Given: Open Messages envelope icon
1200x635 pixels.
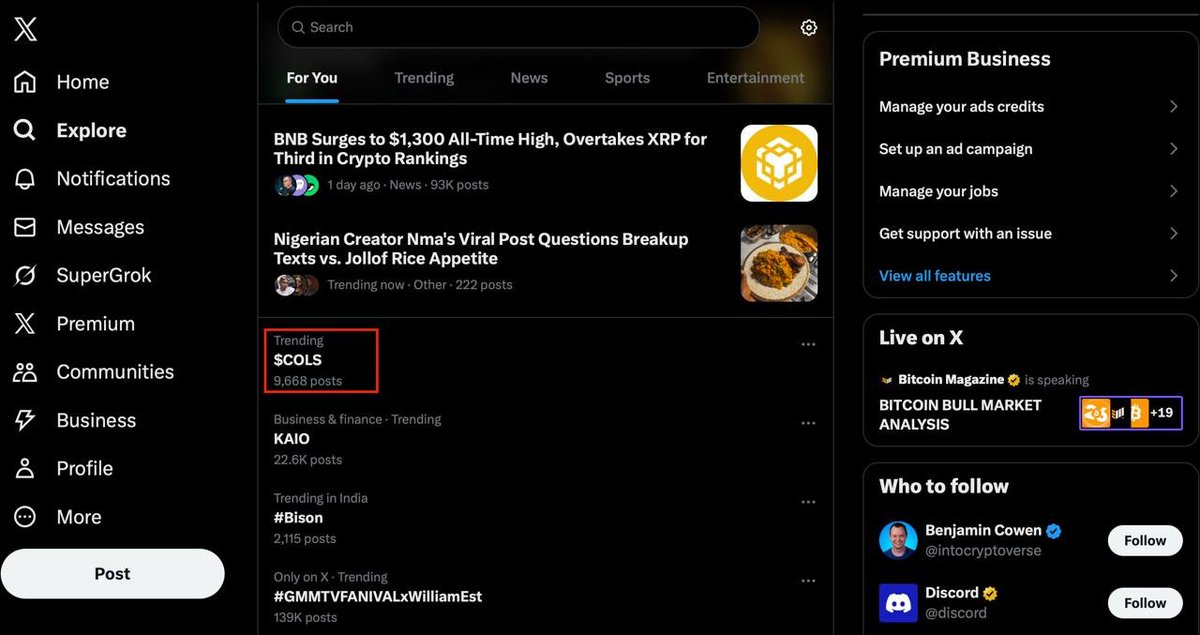Looking at the screenshot, I should (x=25, y=227).
